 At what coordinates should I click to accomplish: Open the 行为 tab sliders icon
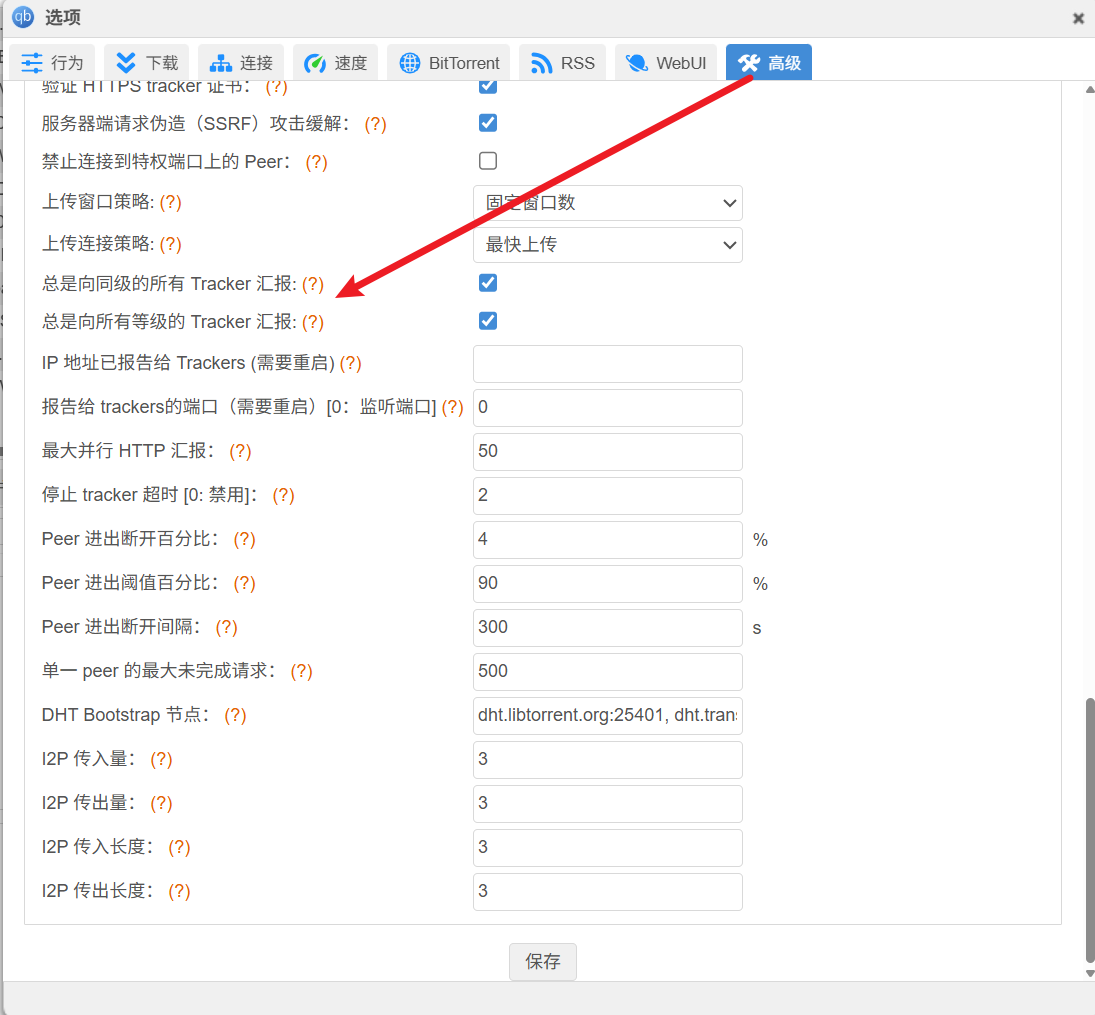click(x=32, y=63)
